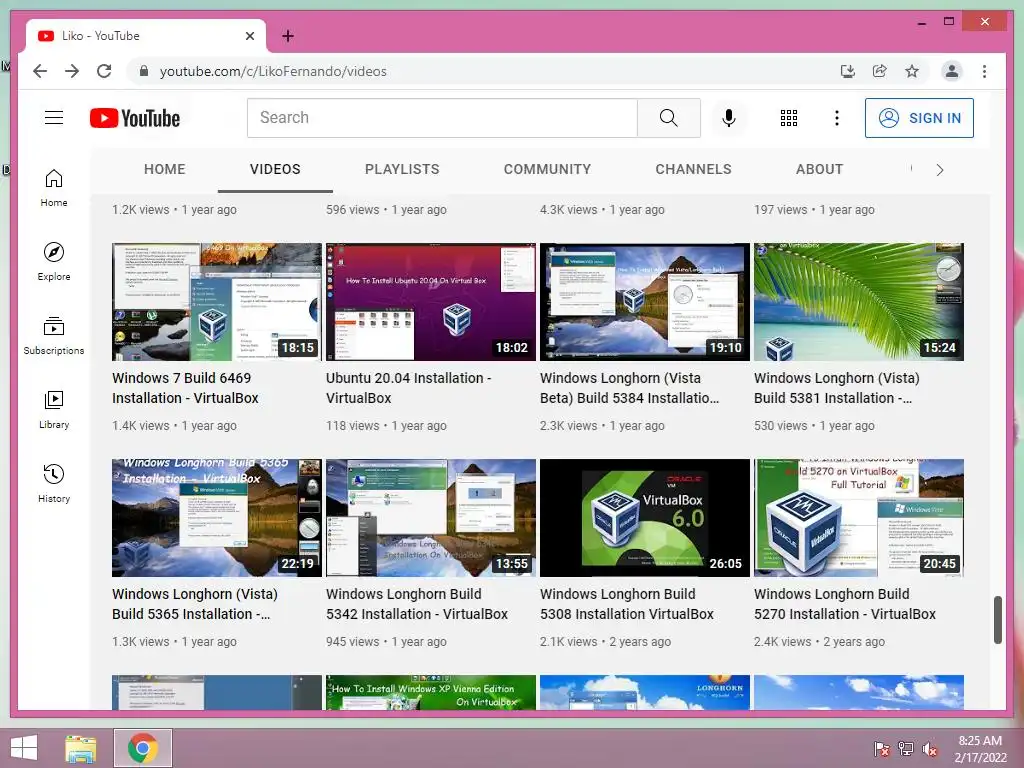Click the search magnifier button
1024x768 pixels.
click(669, 118)
